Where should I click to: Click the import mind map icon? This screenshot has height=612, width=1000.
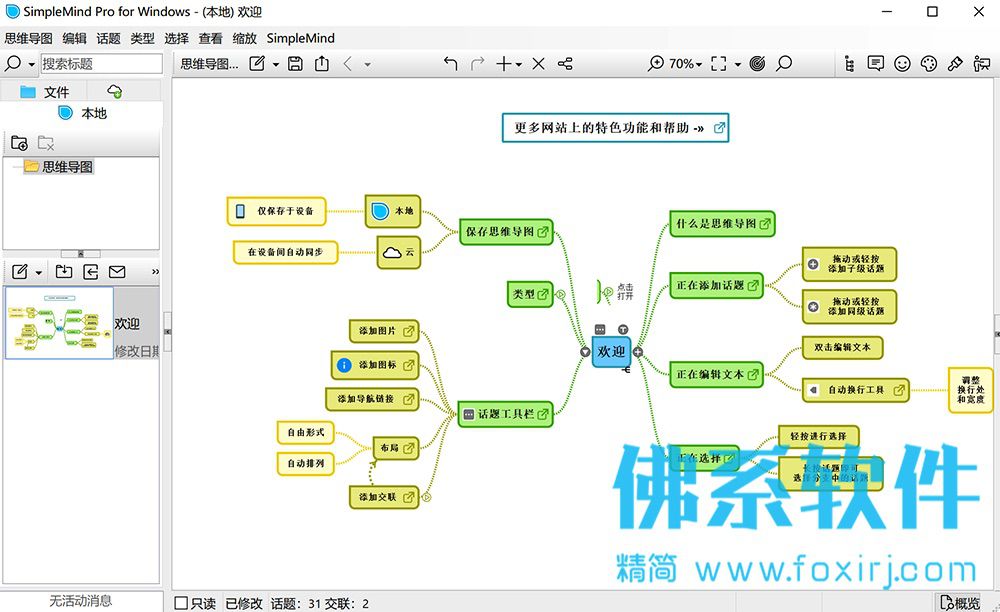pyautogui.click(x=64, y=272)
